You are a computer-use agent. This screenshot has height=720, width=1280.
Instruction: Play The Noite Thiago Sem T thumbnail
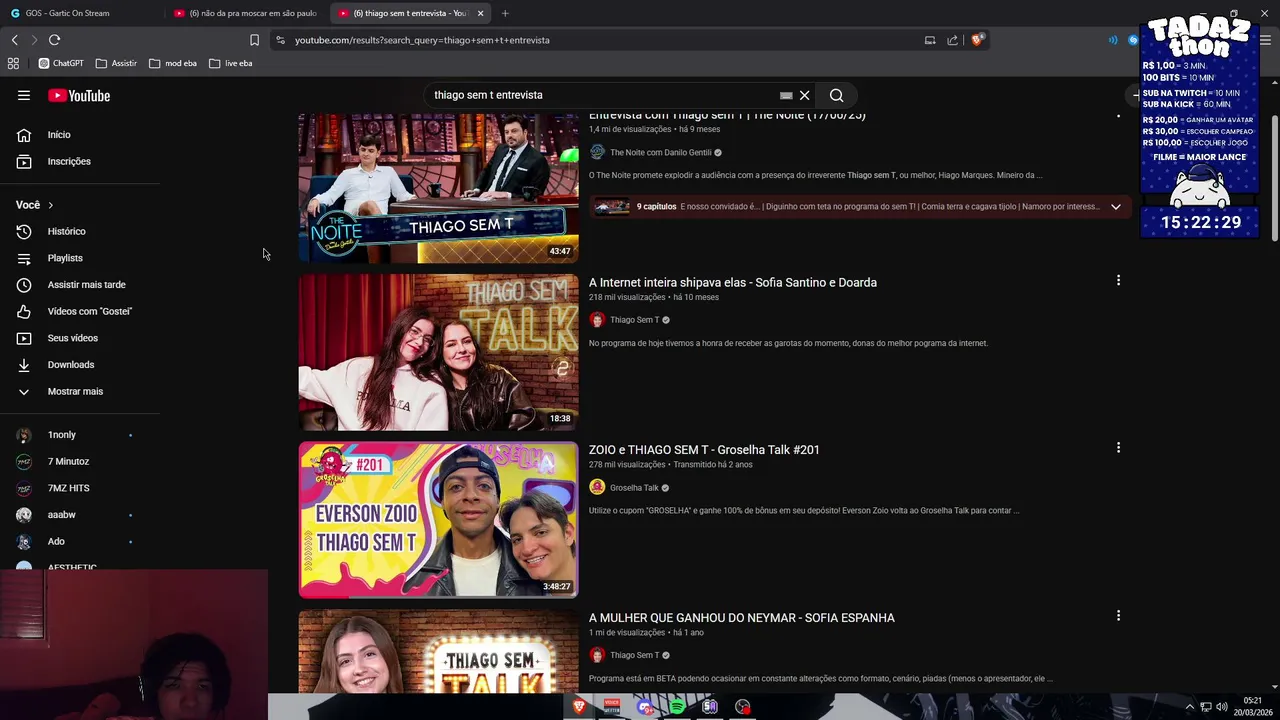(438, 189)
